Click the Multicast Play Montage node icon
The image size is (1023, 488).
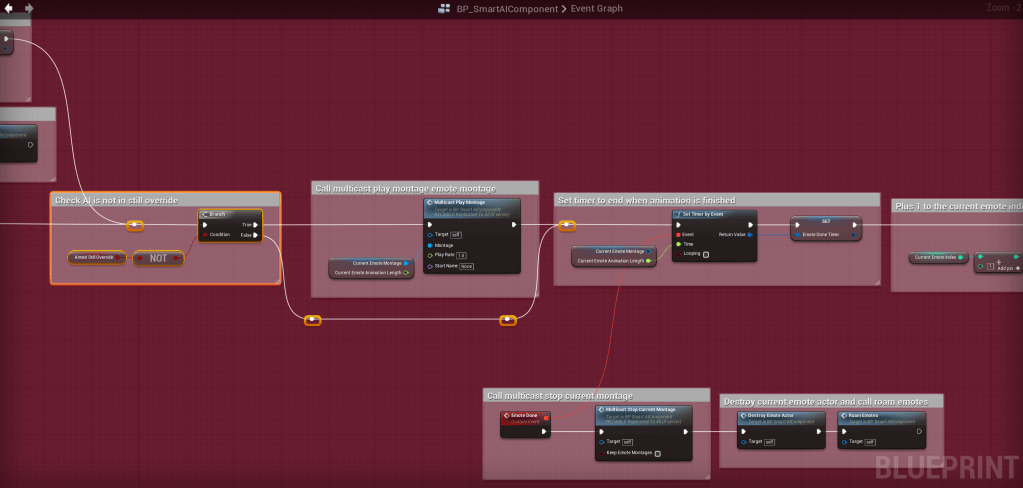tap(430, 202)
